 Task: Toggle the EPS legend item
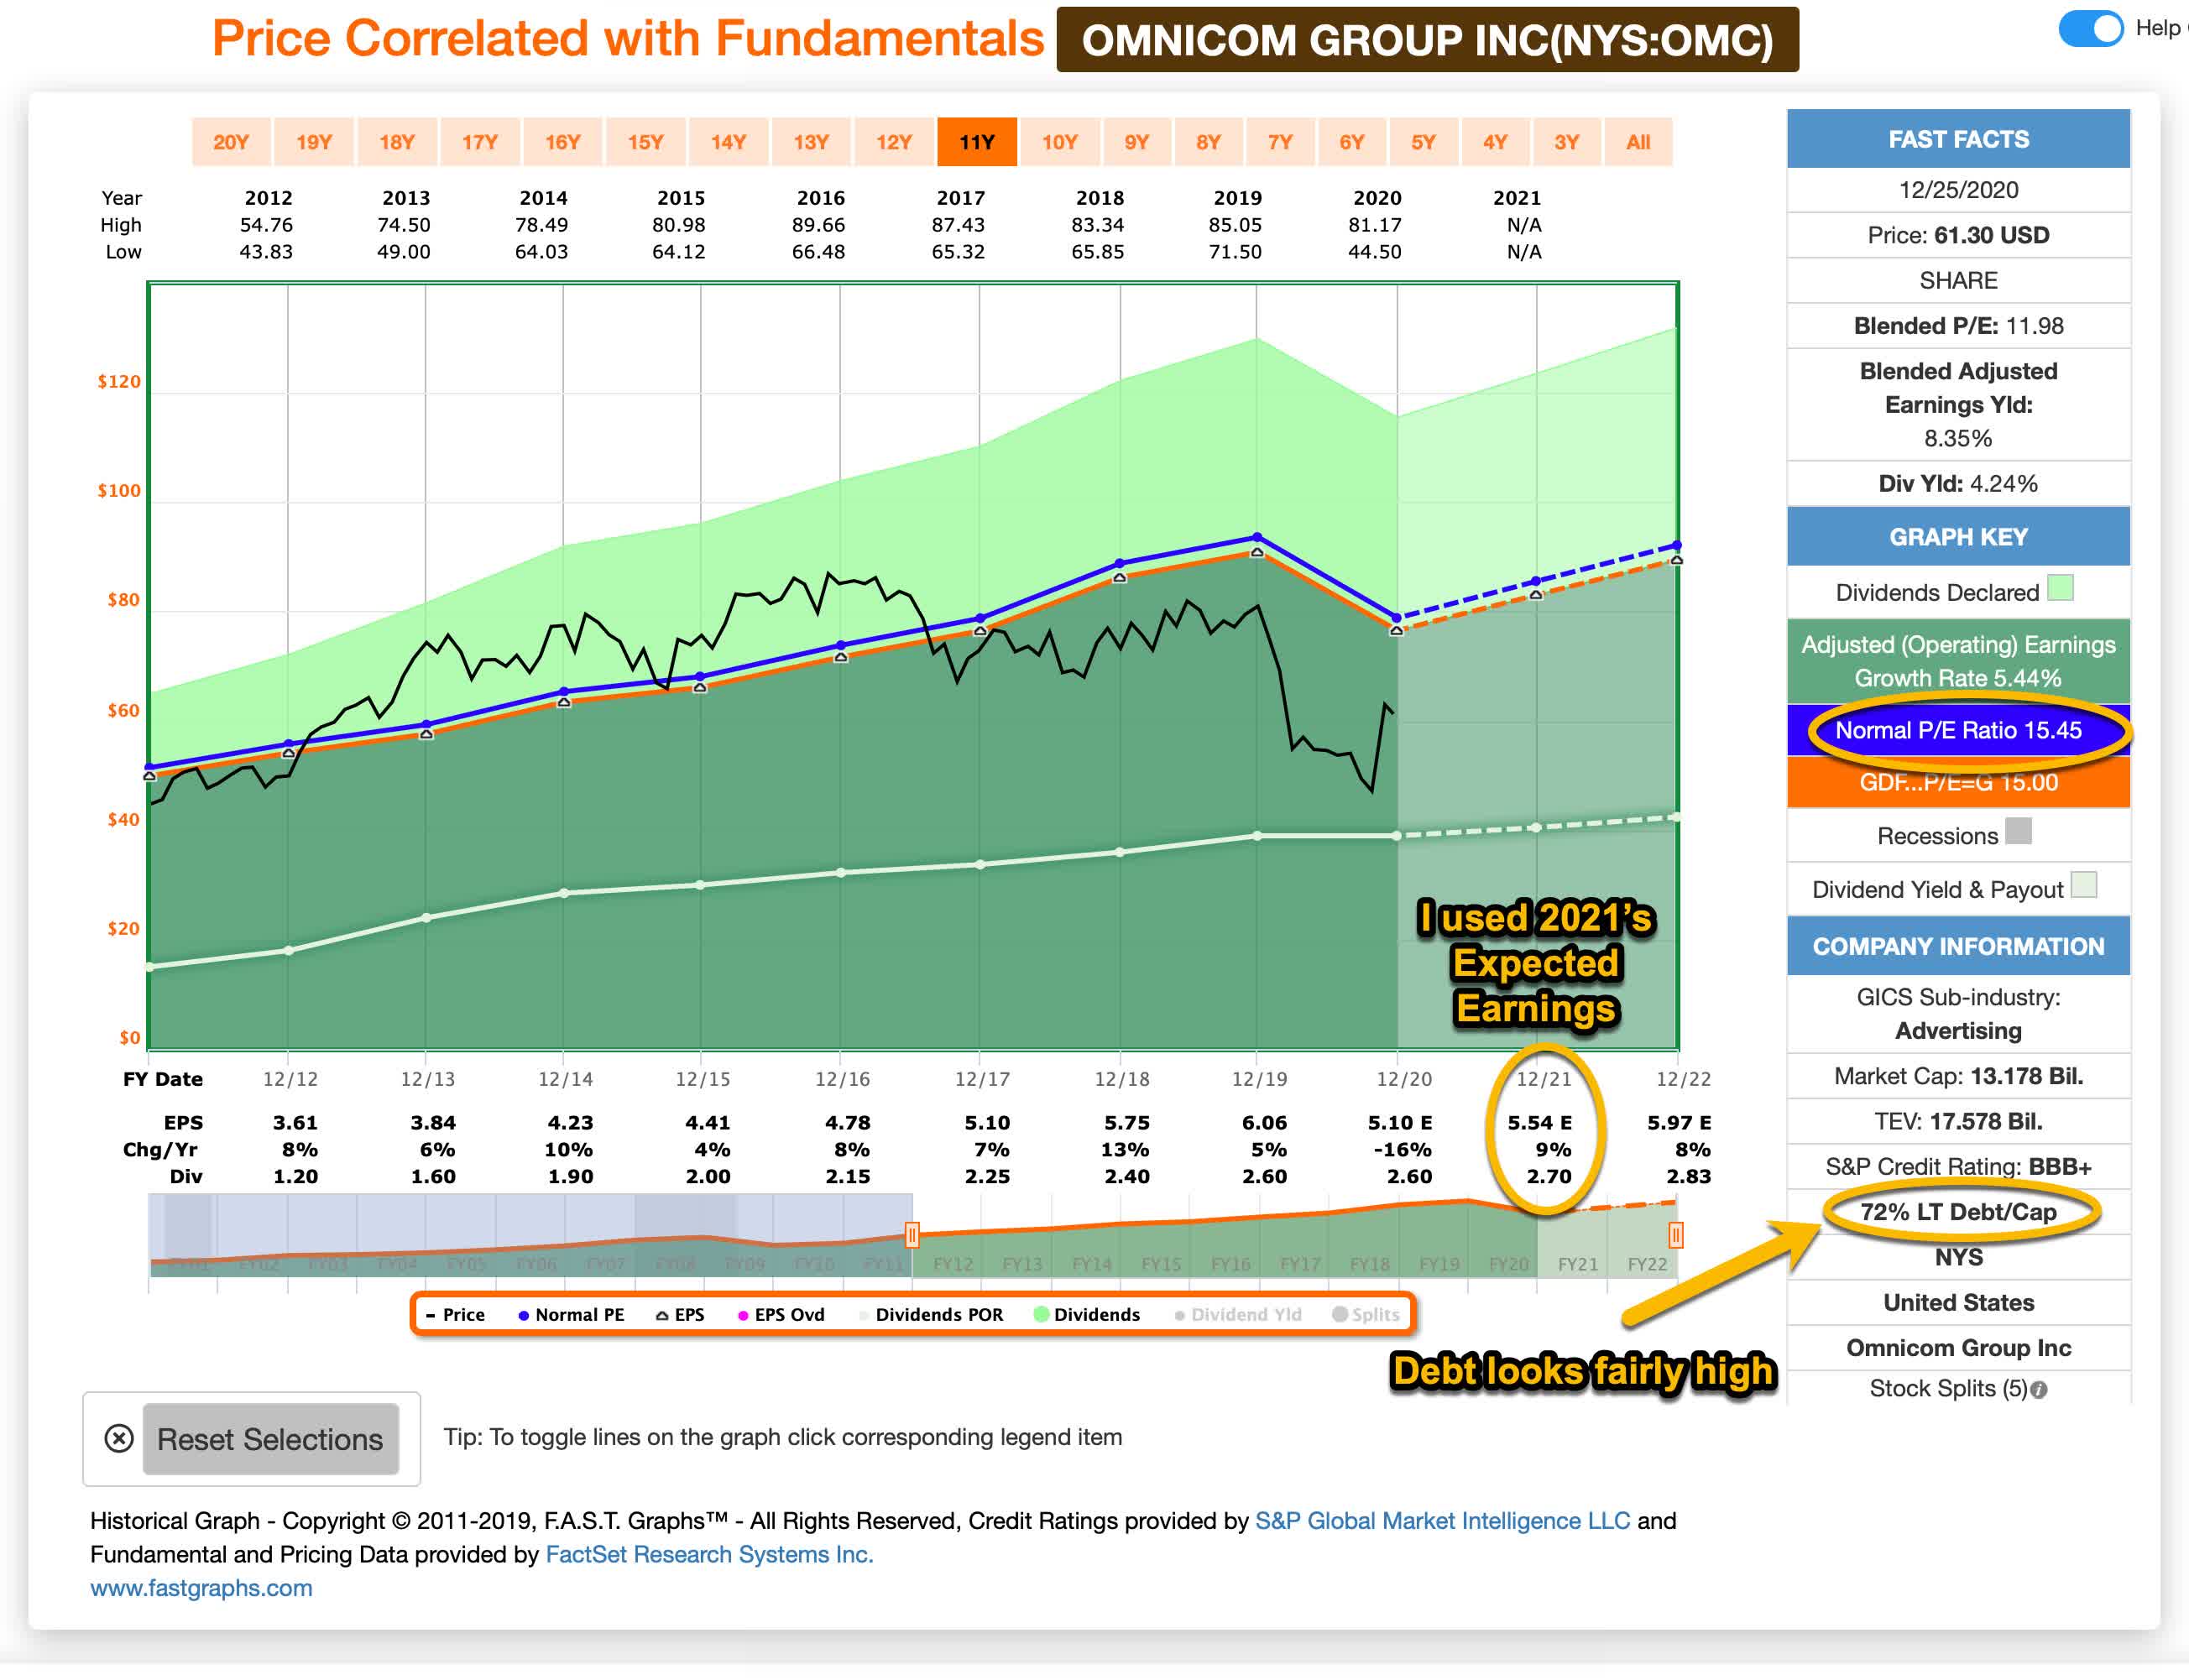pos(680,1315)
